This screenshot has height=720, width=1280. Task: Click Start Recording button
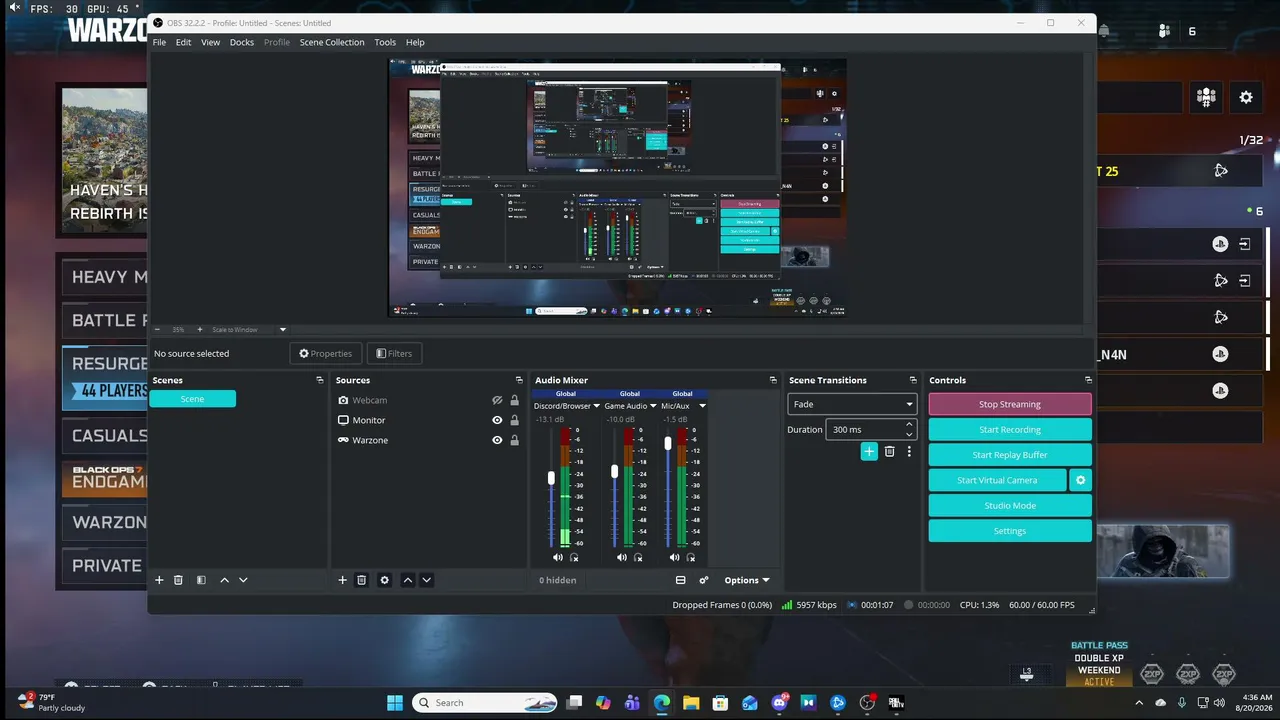[1010, 429]
